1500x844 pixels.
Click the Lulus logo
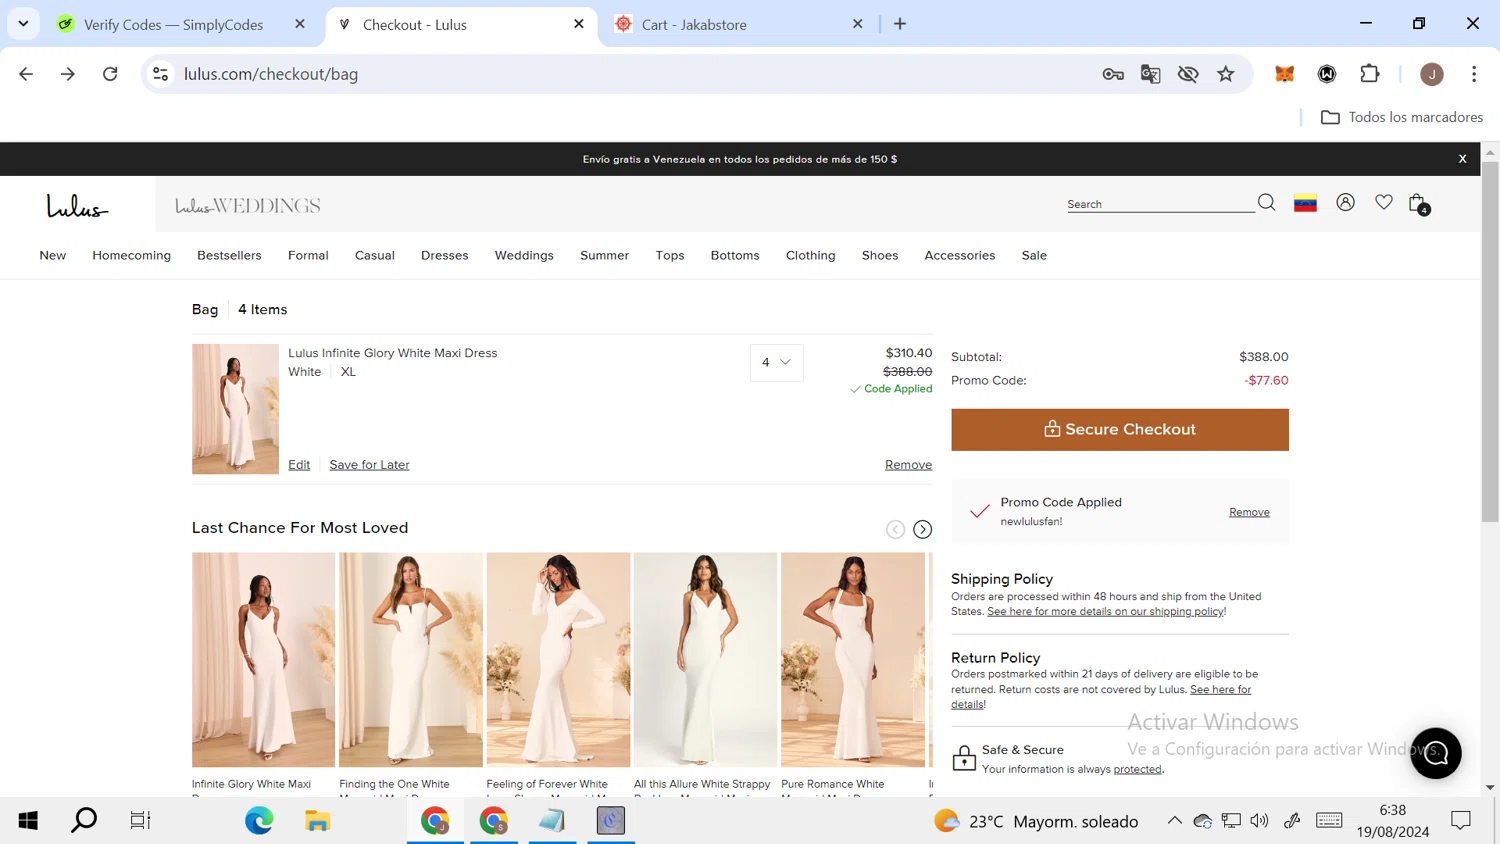click(x=77, y=206)
